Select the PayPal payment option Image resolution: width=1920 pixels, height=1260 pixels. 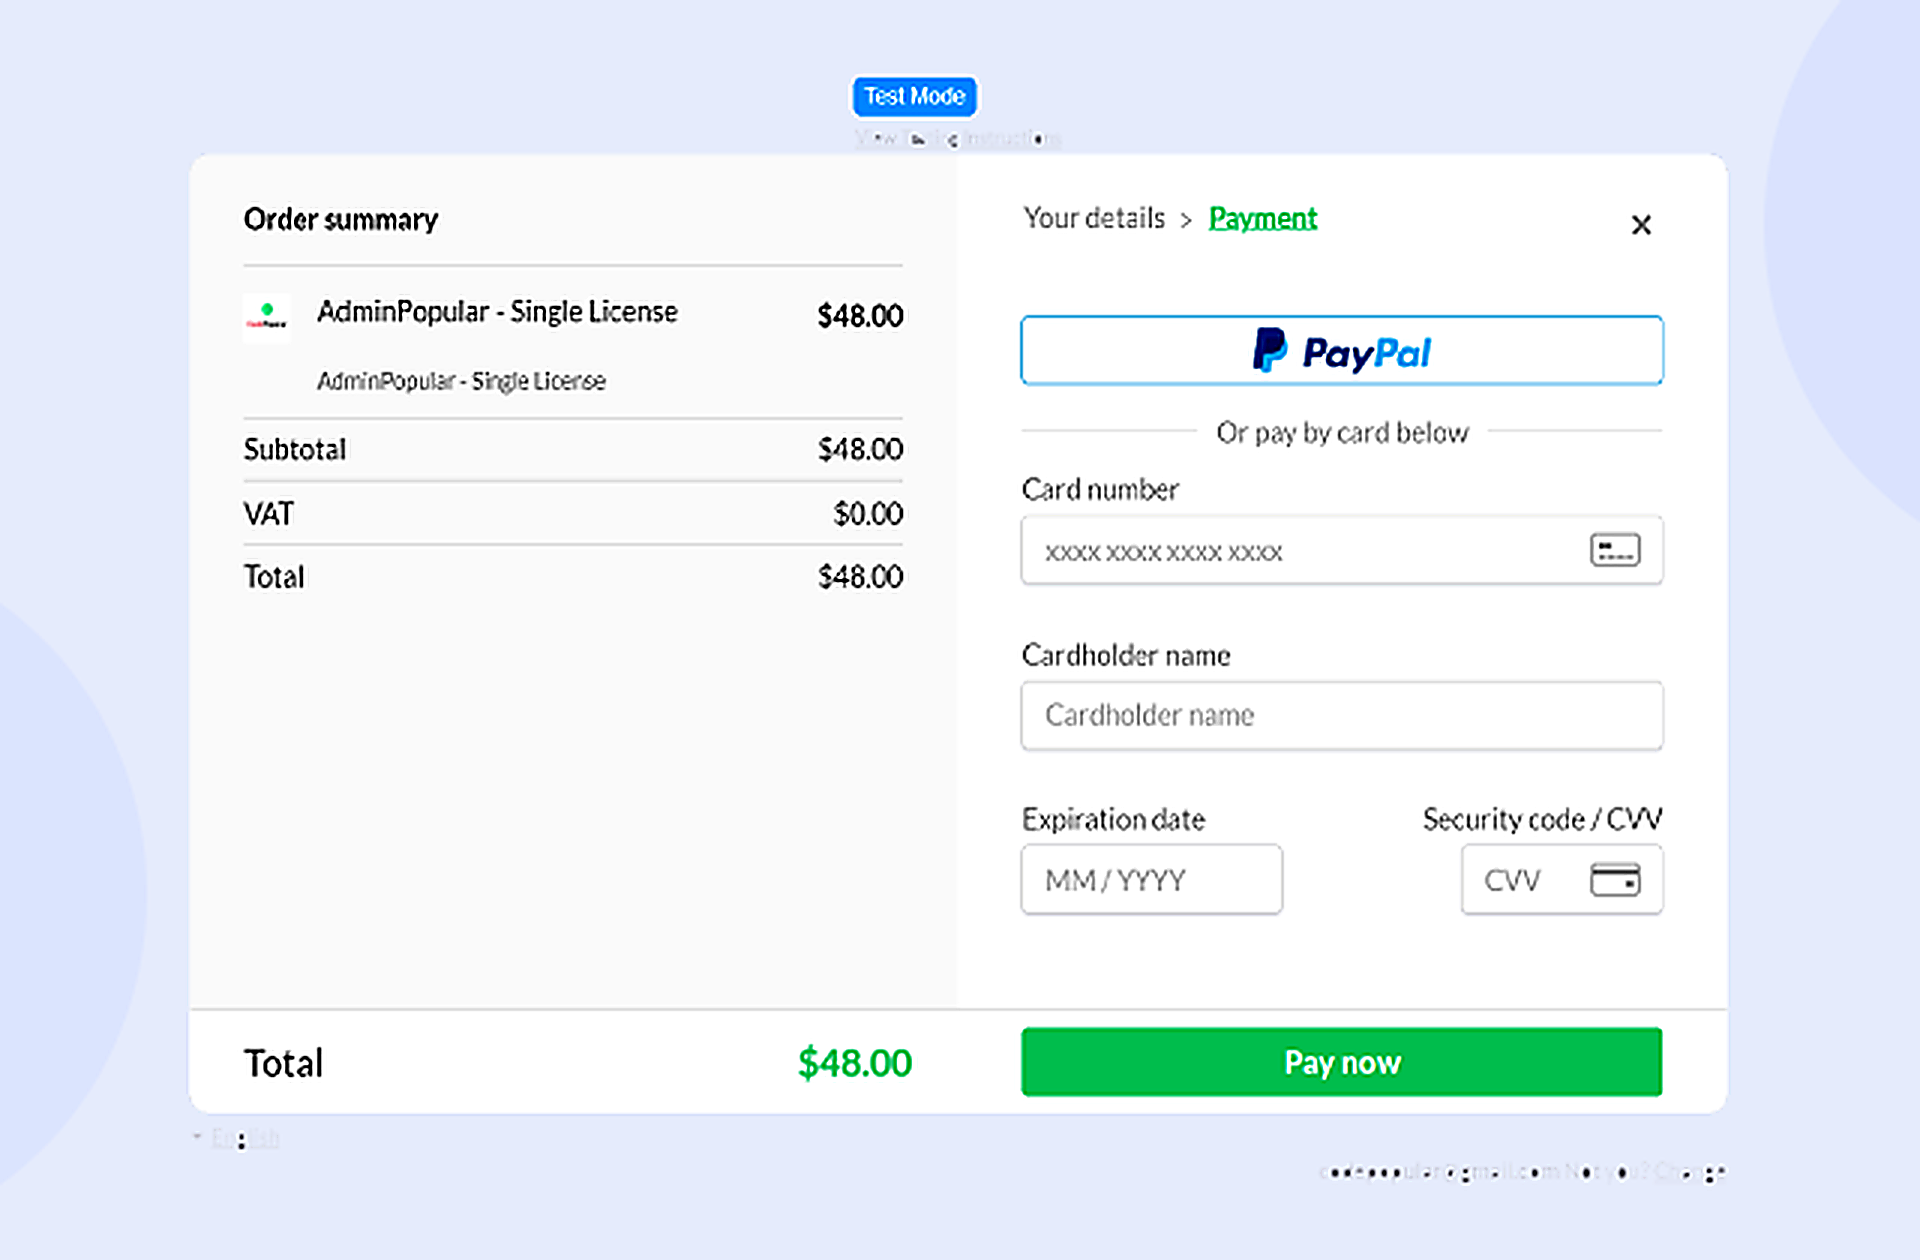1341,350
